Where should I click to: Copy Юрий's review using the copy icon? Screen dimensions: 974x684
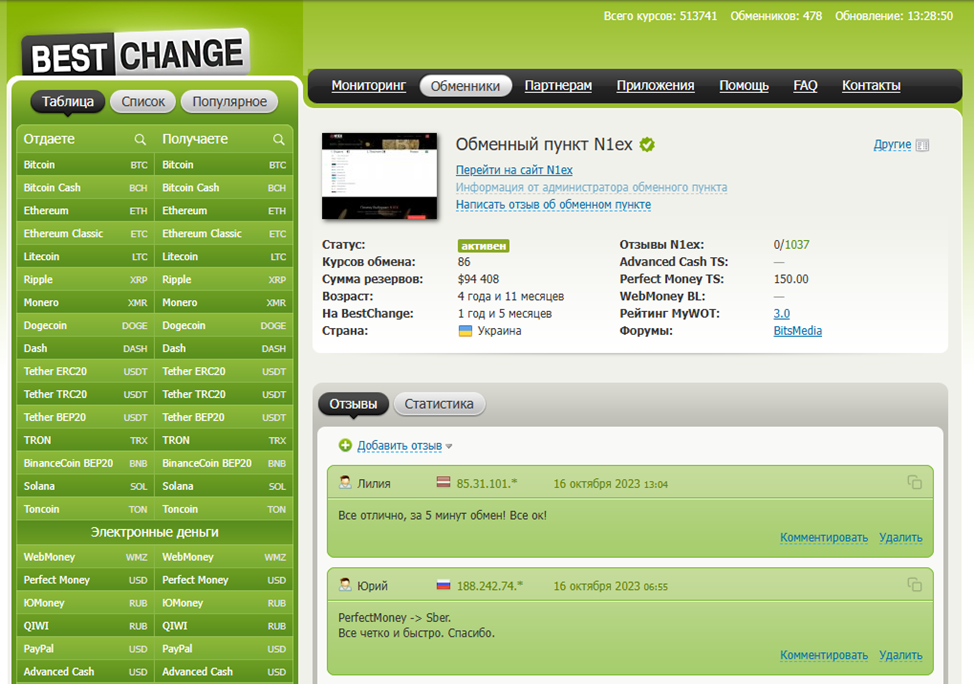coord(914,585)
